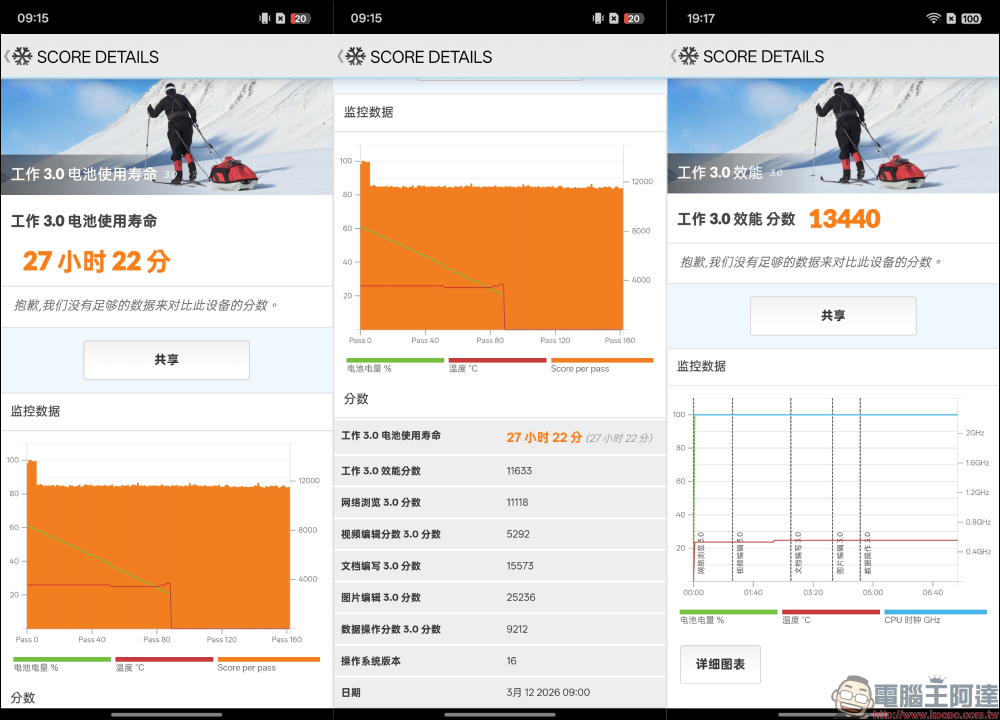The height and width of the screenshot is (720, 1000).
Task: Tap the back arrow on the left SCORE DETAILS screen
Action: [8, 57]
